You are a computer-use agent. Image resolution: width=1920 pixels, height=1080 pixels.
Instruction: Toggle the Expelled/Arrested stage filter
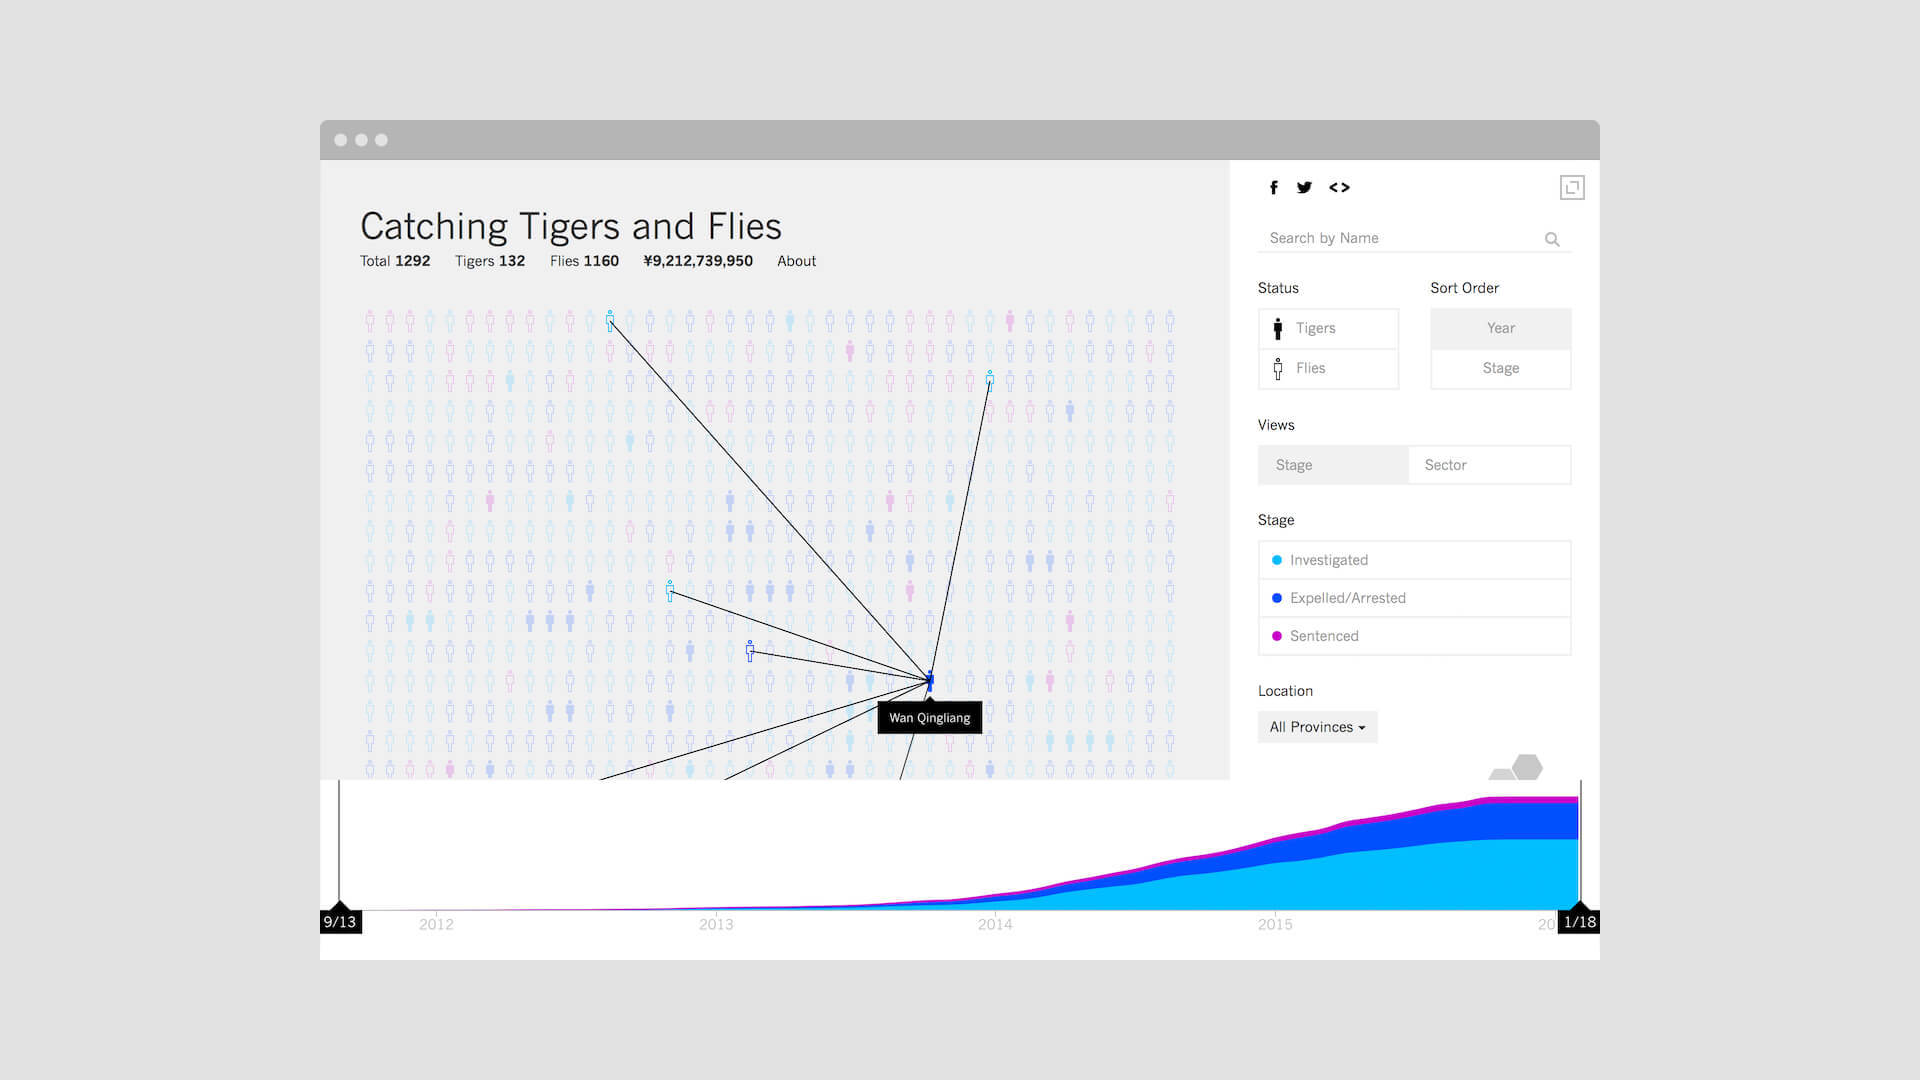tap(1414, 598)
